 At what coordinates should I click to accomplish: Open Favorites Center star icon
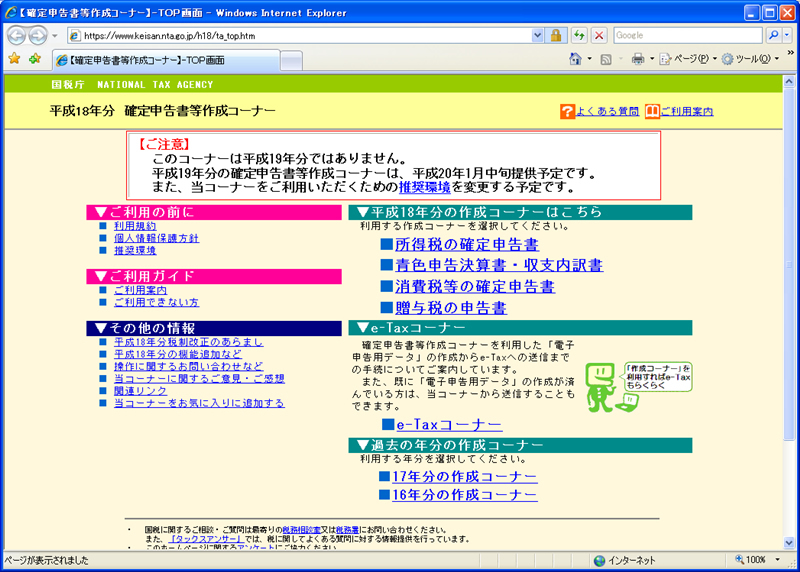pos(14,59)
